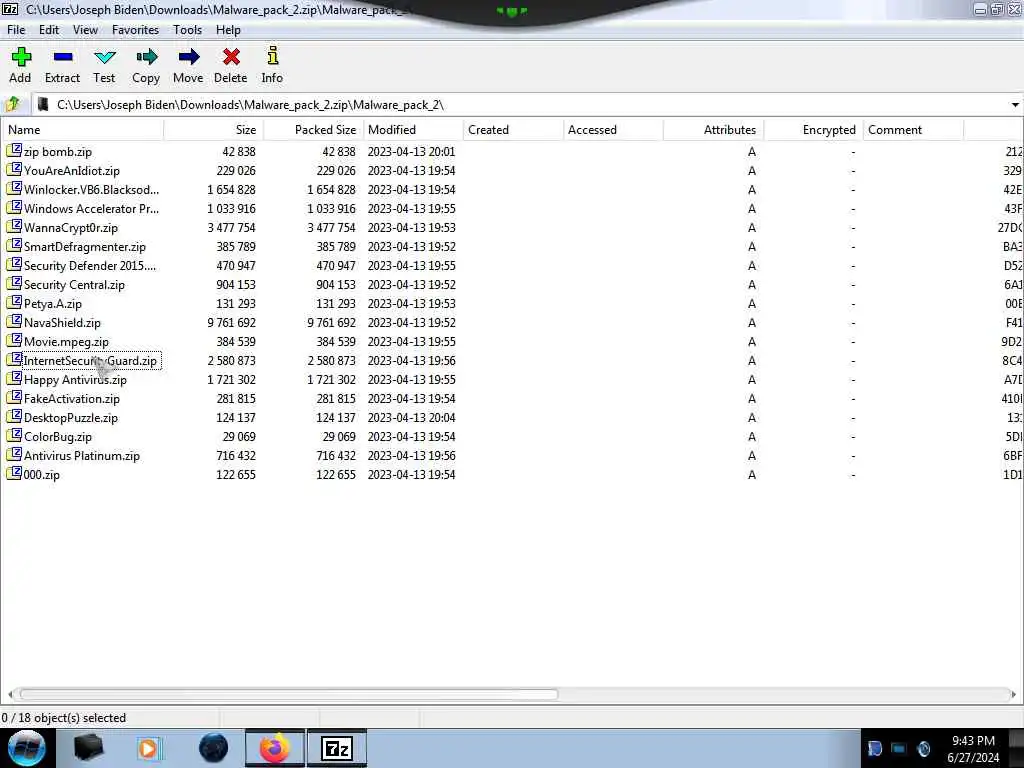Viewport: 1024px width, 768px height.
Task: Select the WannaCrypt0r.zip archive icon
Action: [14, 227]
